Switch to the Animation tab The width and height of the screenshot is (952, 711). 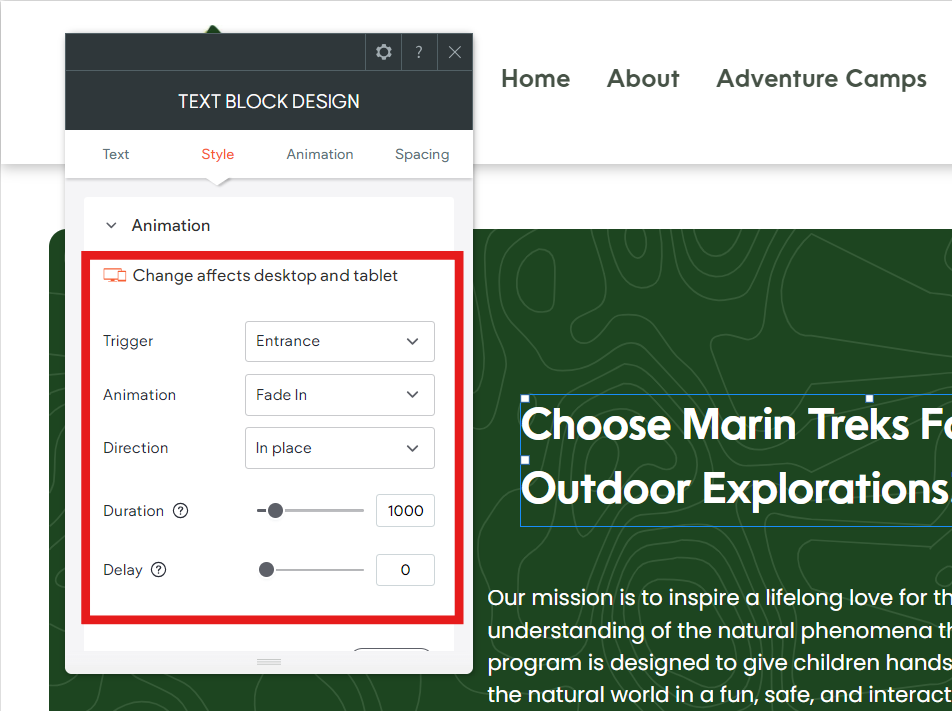point(320,154)
